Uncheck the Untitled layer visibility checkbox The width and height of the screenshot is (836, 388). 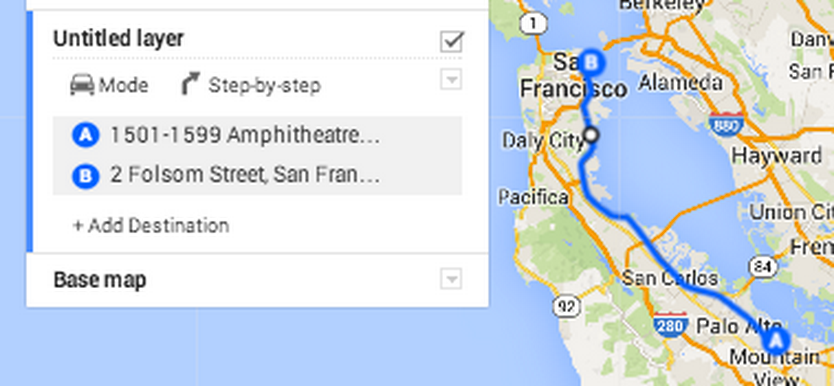click(x=452, y=42)
